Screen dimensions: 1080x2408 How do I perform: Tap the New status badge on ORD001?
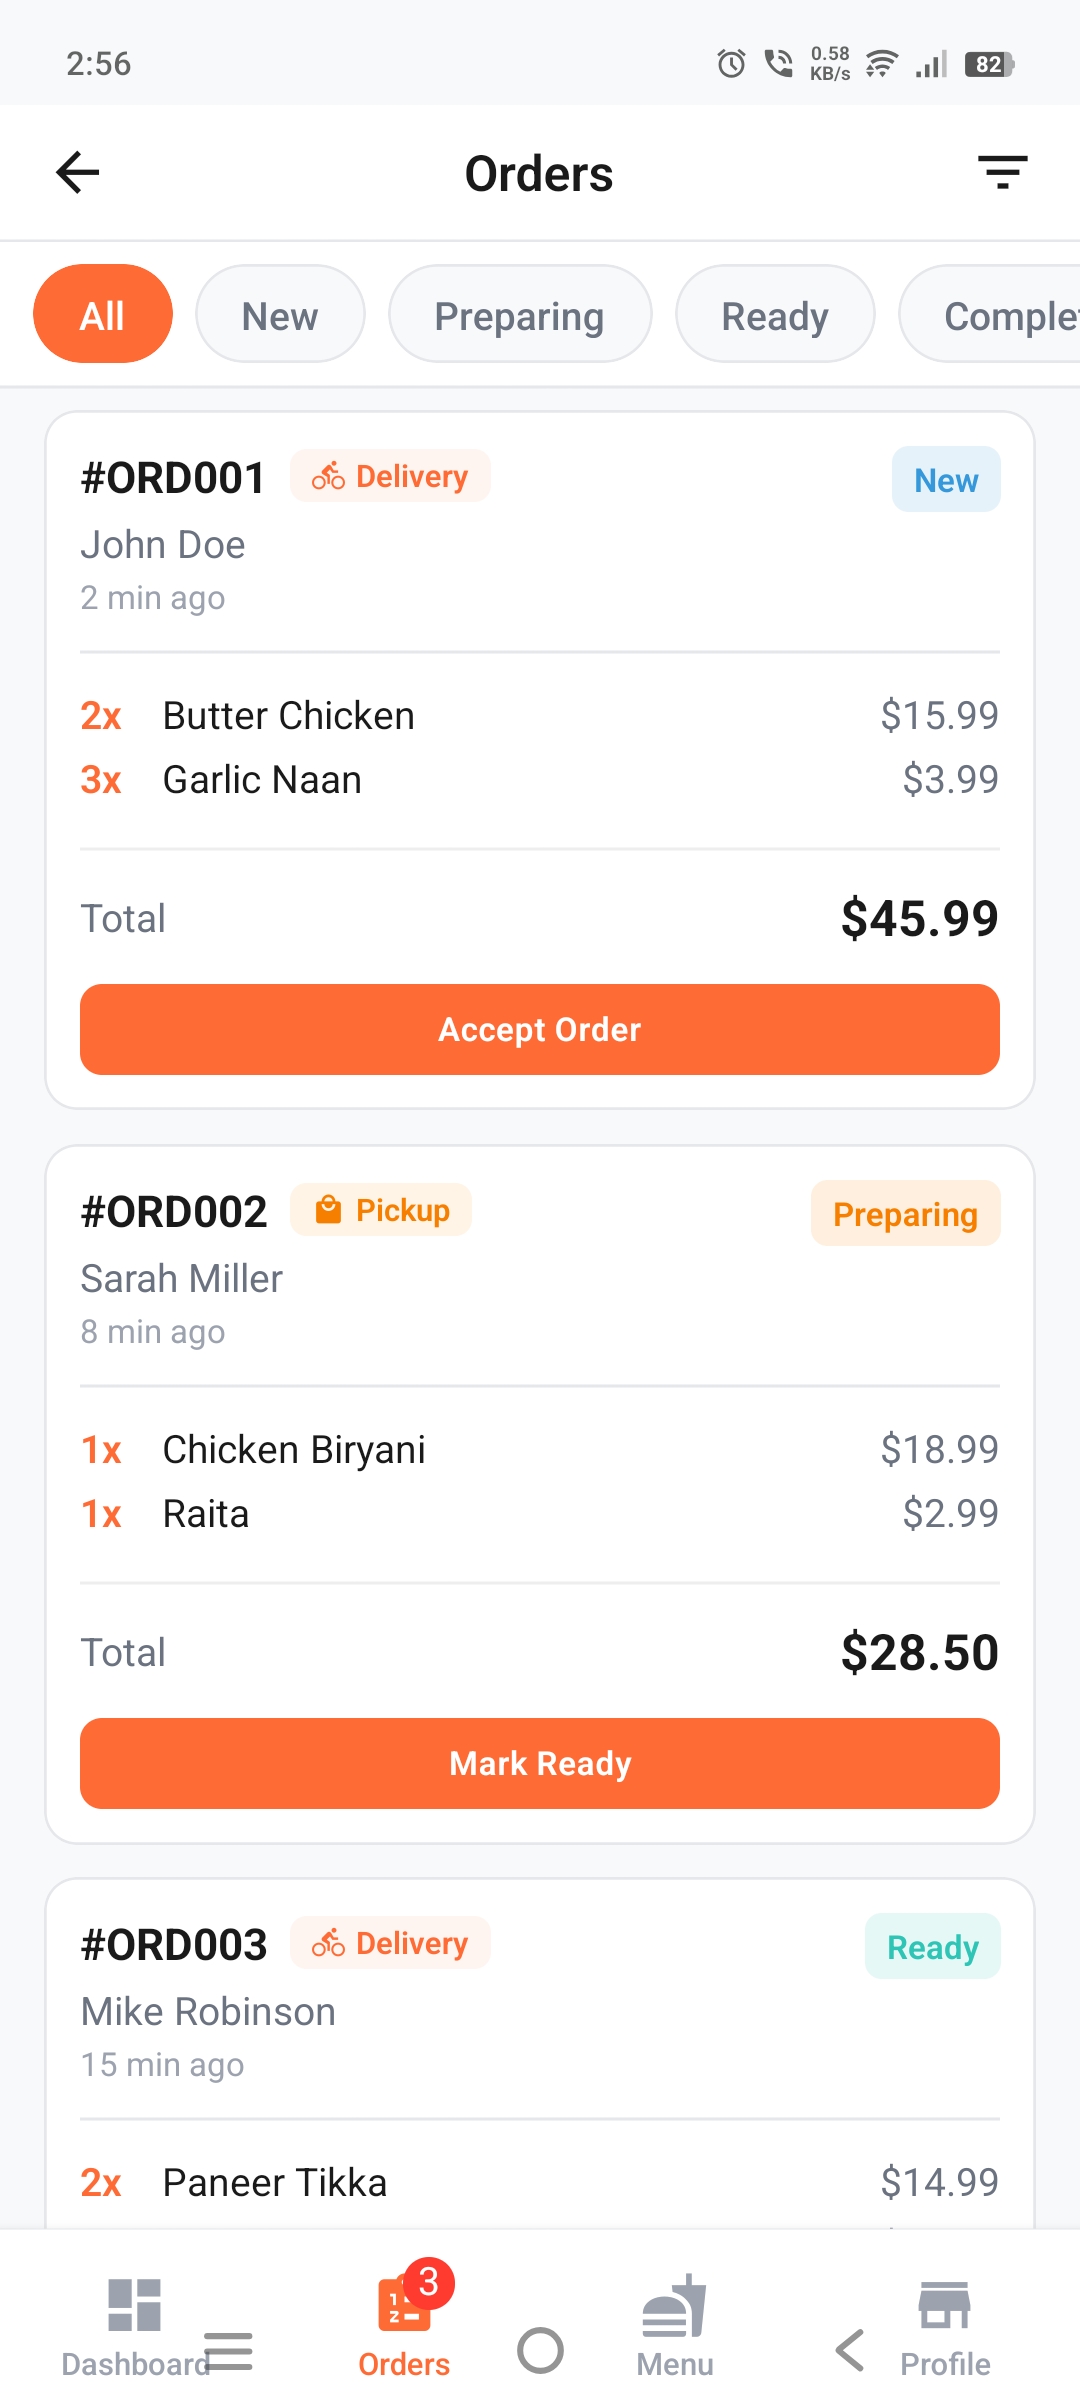[x=946, y=480]
